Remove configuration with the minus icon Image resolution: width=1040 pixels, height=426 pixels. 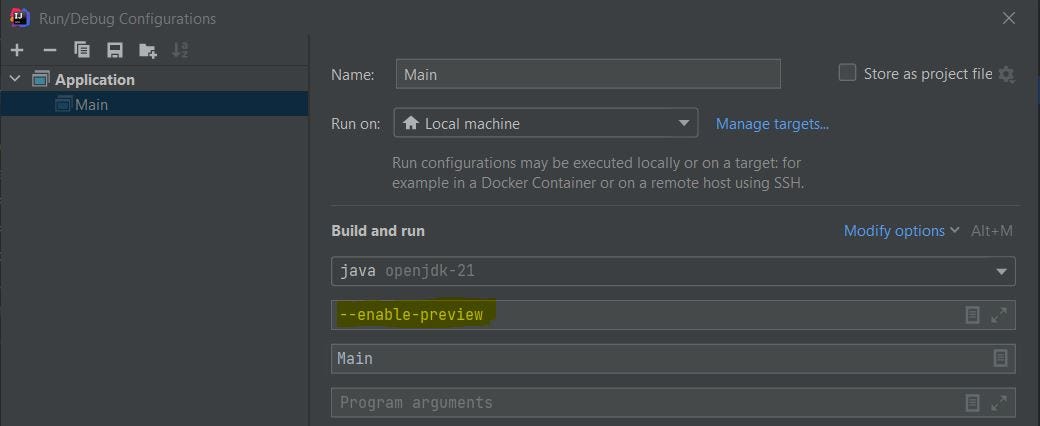[x=50, y=50]
